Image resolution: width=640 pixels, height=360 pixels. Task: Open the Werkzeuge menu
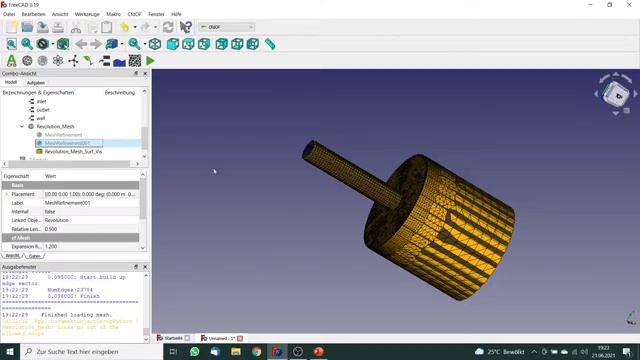pos(87,14)
